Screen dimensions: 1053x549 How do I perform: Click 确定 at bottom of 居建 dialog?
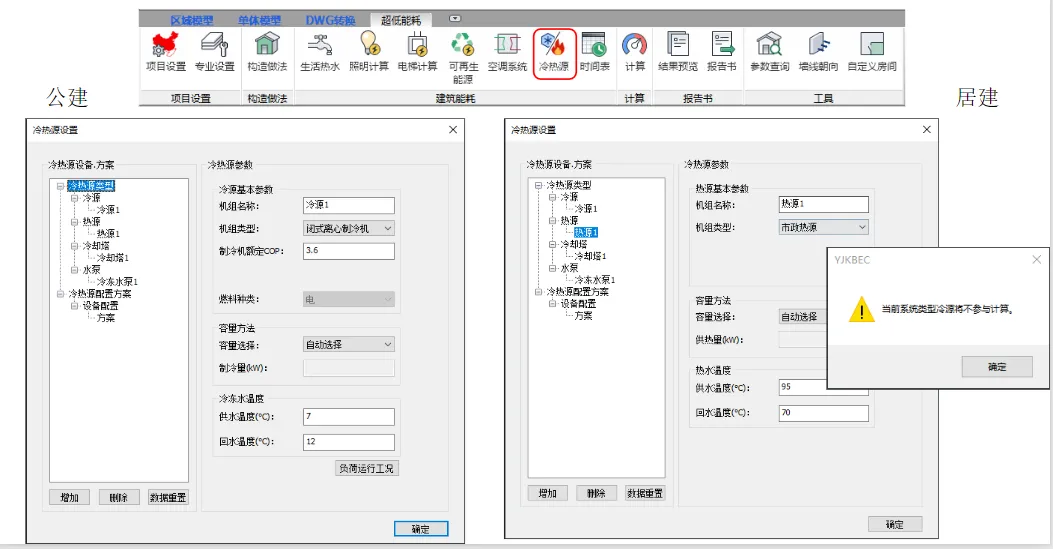(x=895, y=524)
